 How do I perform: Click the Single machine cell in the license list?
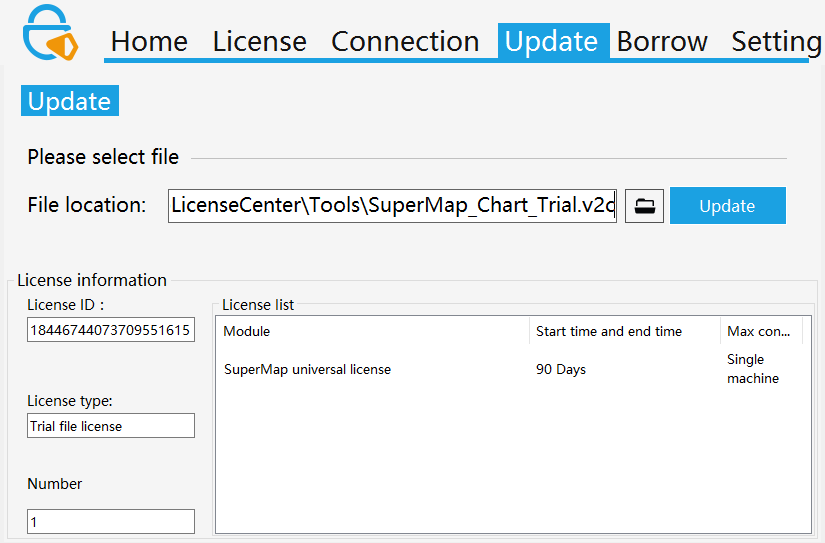(753, 369)
